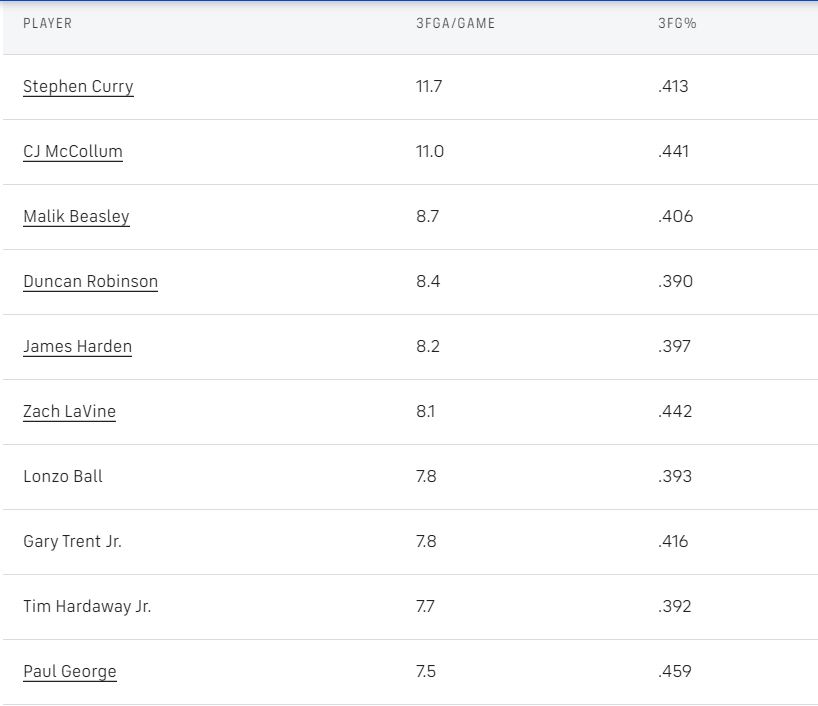818x706 pixels.
Task: Click Paul George's .459 percentage value
Action: click(x=675, y=672)
